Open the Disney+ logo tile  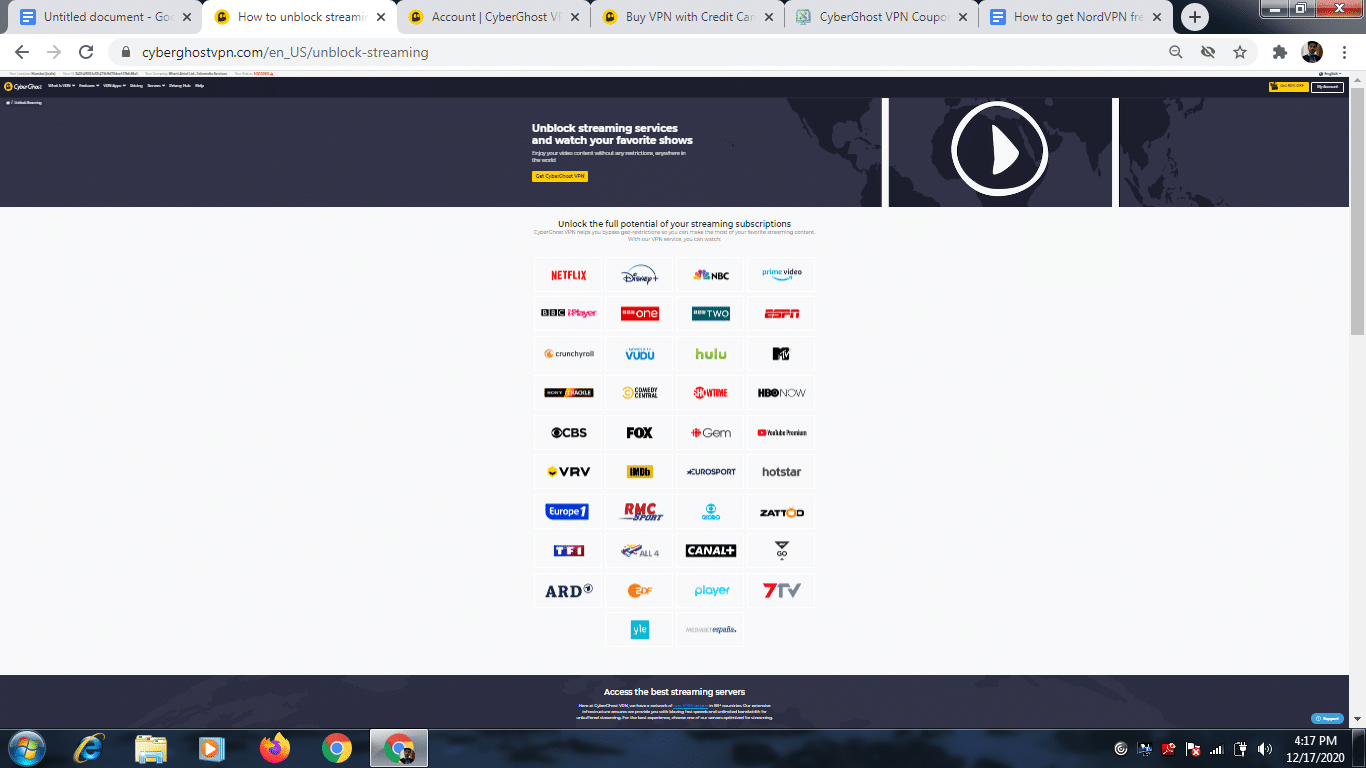(x=640, y=275)
